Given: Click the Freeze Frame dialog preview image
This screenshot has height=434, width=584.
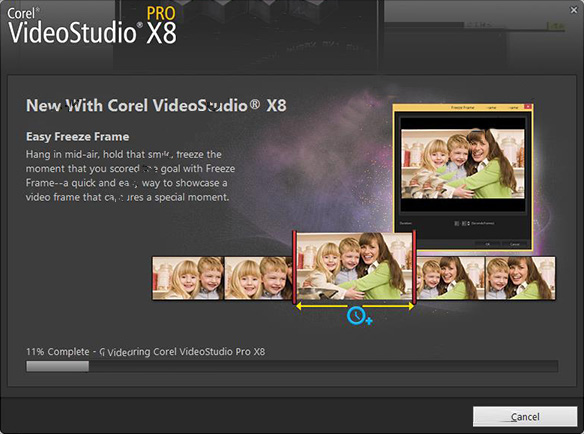Looking at the screenshot, I should click(463, 164).
